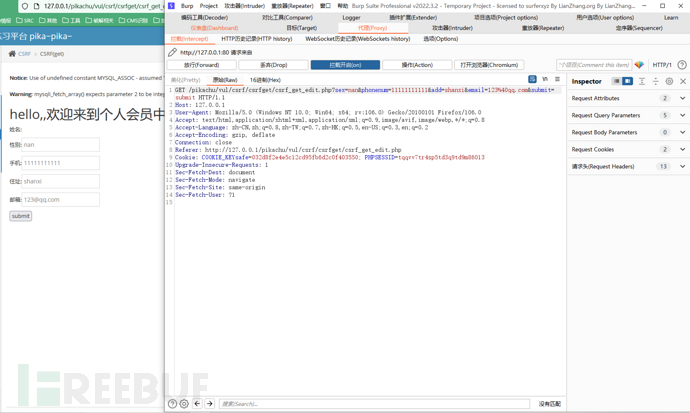Click the Inspector expand all sections icon
The height and width of the screenshot is (413, 690).
pos(642,81)
